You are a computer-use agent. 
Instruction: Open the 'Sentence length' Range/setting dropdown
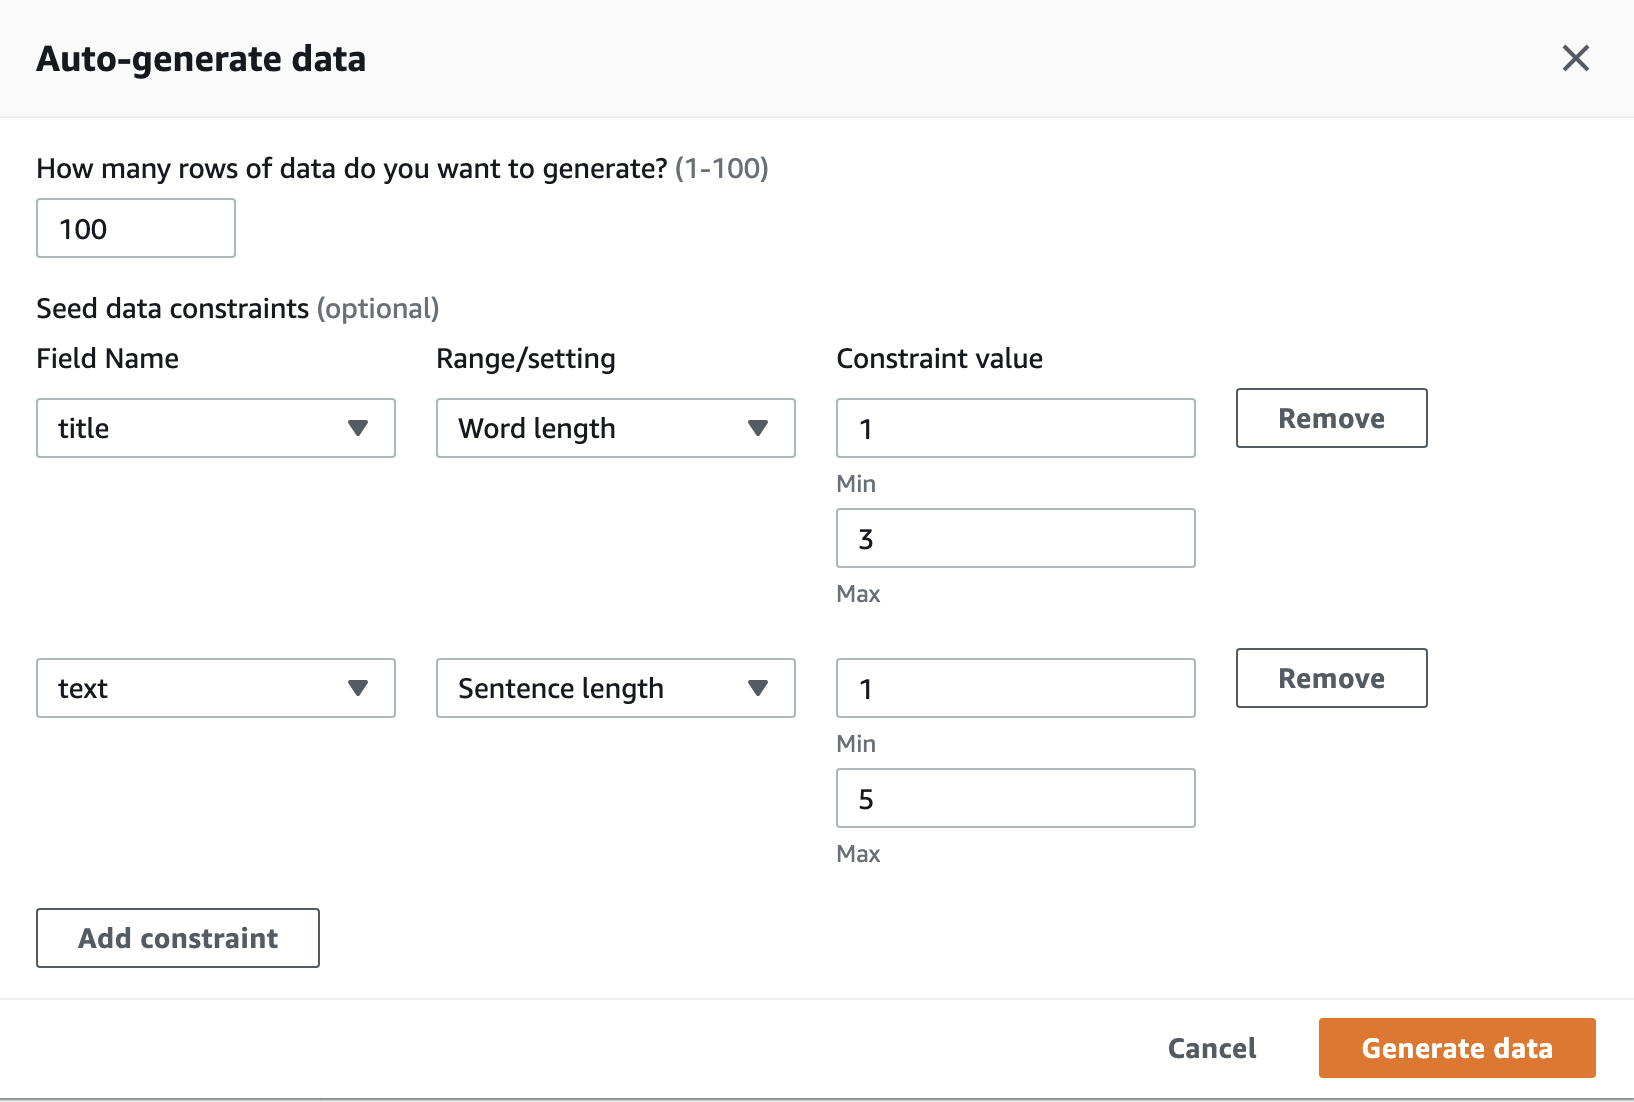pyautogui.click(x=616, y=688)
